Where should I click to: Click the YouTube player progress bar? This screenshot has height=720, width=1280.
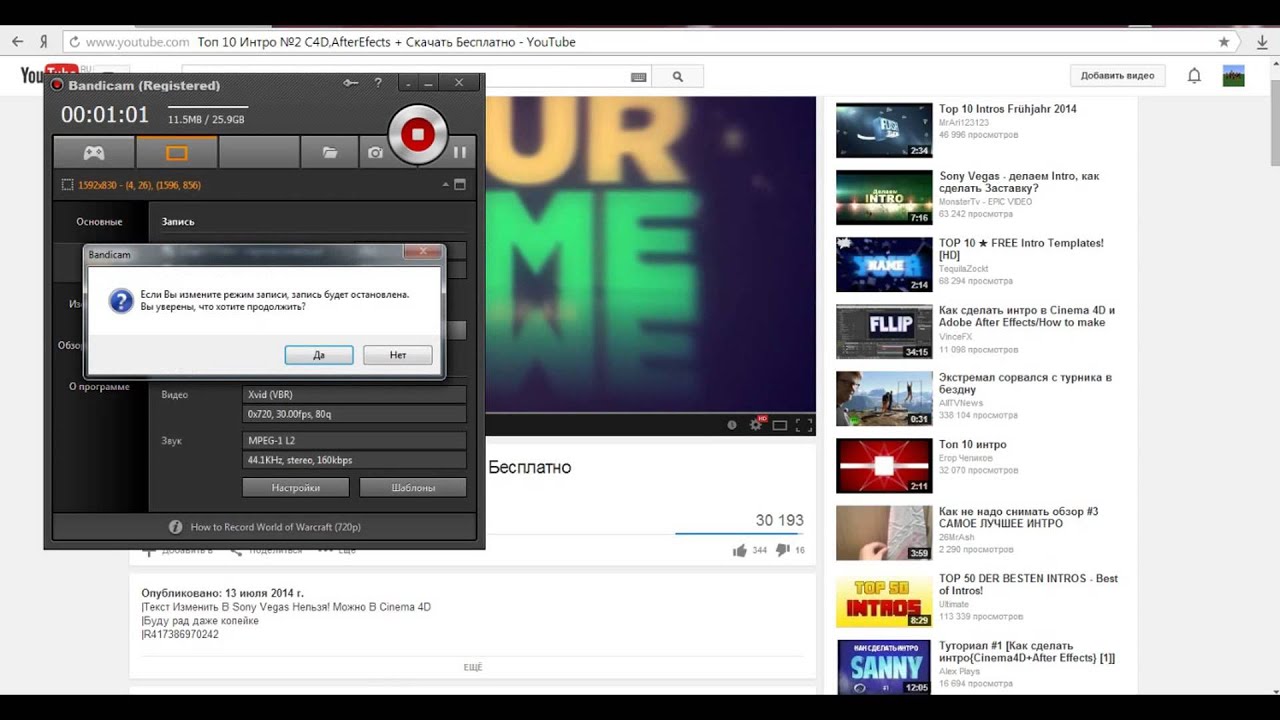(651, 412)
